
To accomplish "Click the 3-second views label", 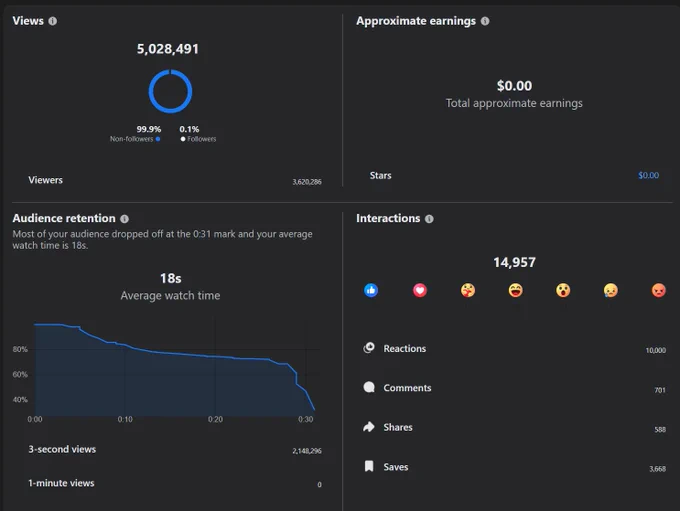I will 62,449.
